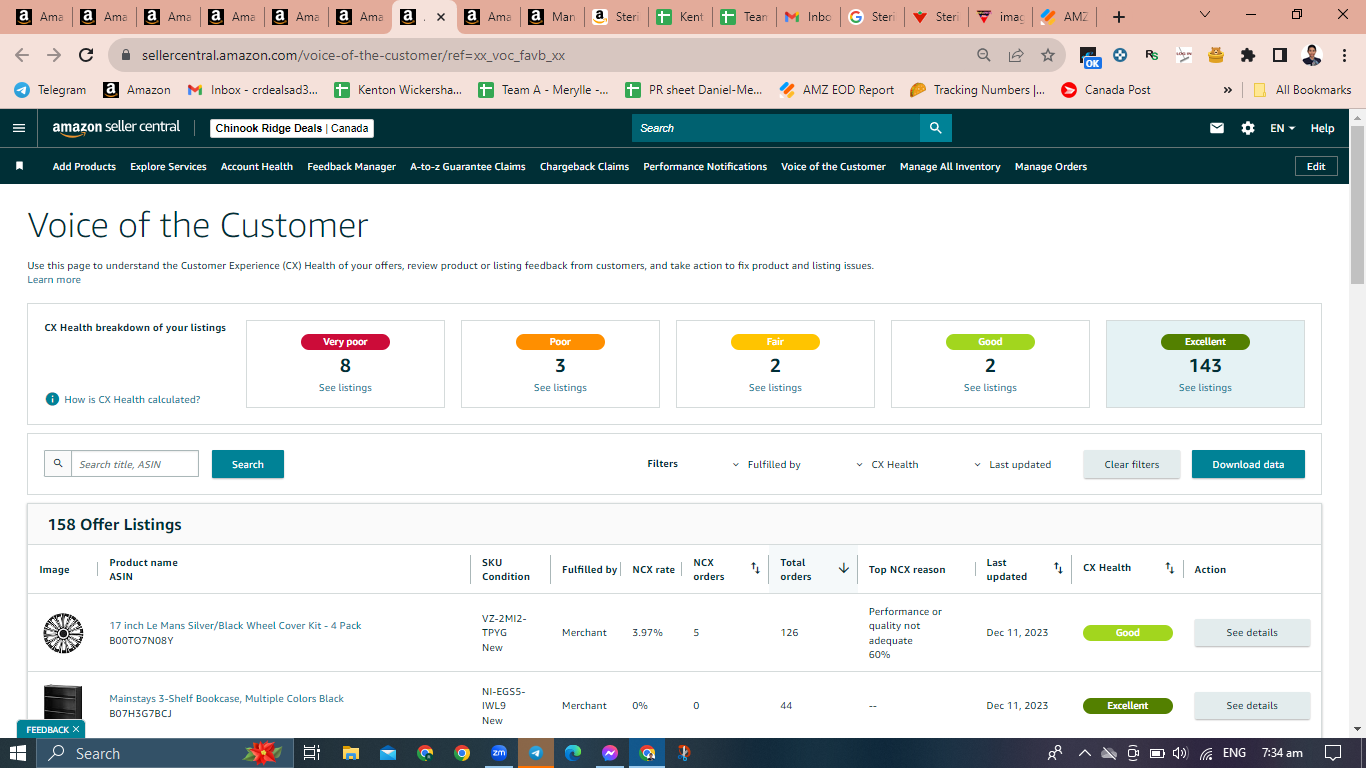See listings under Very poor
The height and width of the screenshot is (768, 1366).
click(x=345, y=387)
